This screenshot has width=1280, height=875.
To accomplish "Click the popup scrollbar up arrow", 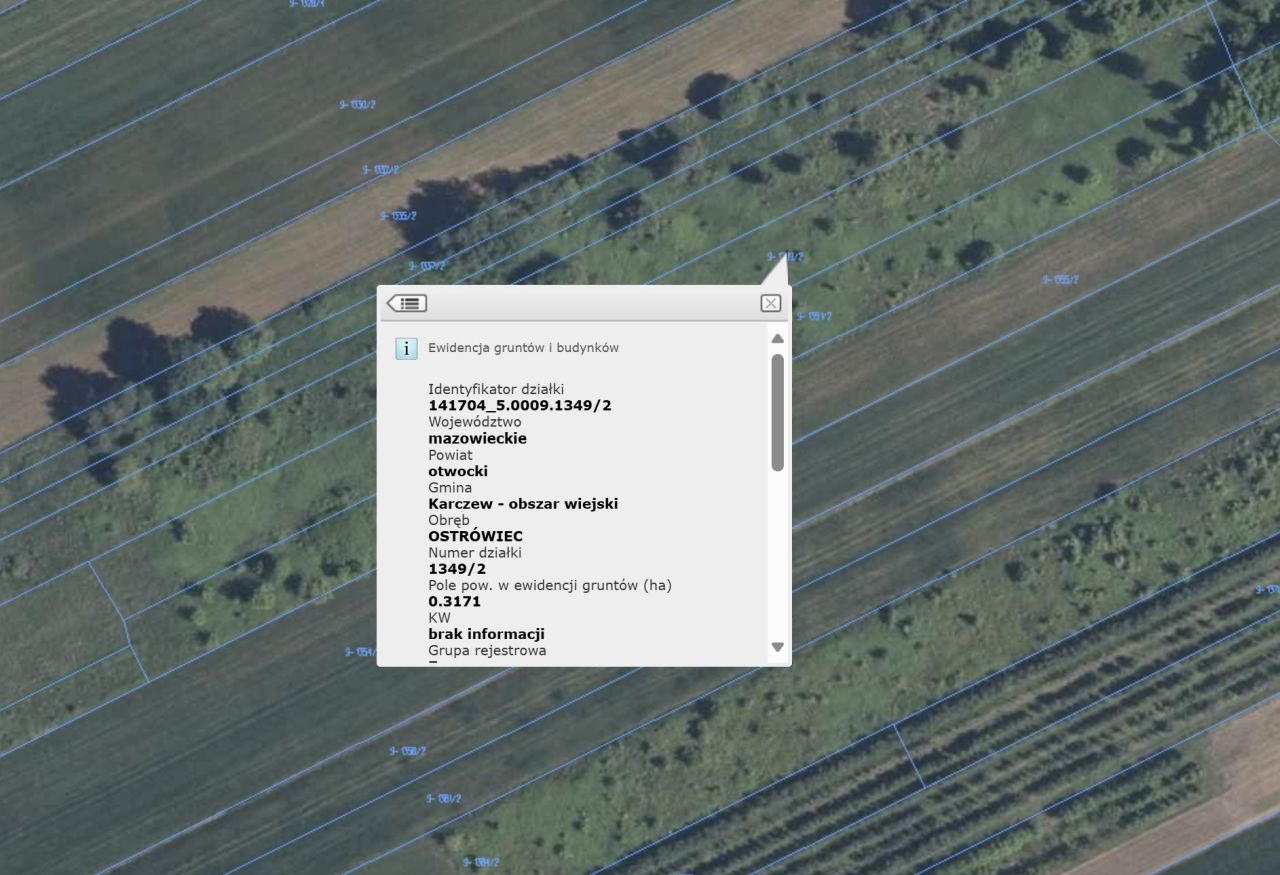I will (778, 338).
